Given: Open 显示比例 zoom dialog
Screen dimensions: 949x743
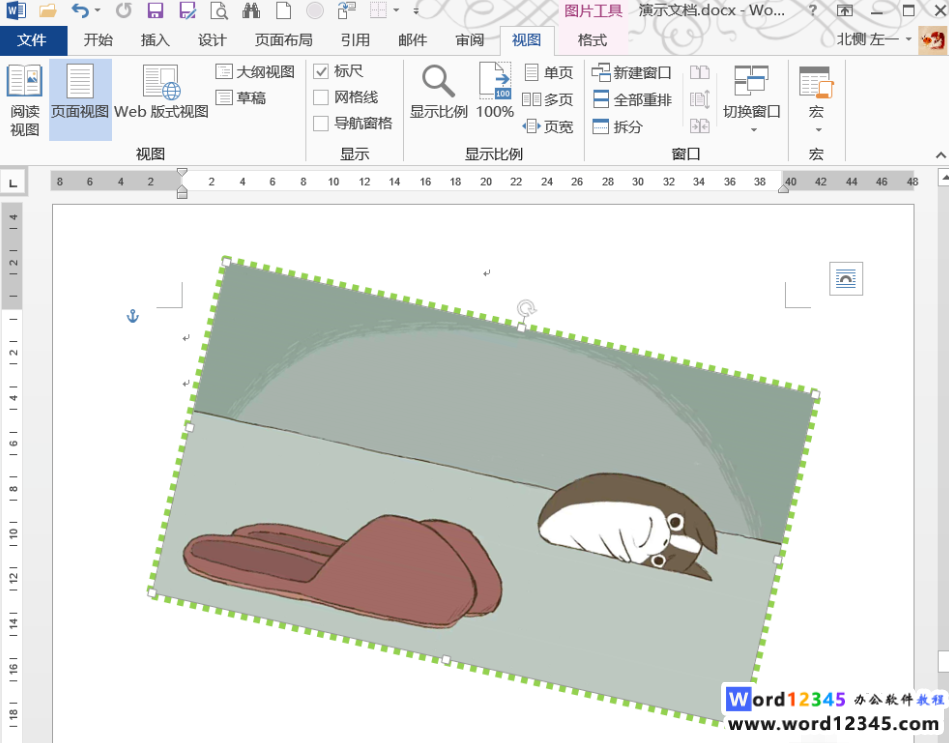Looking at the screenshot, I should [x=439, y=92].
